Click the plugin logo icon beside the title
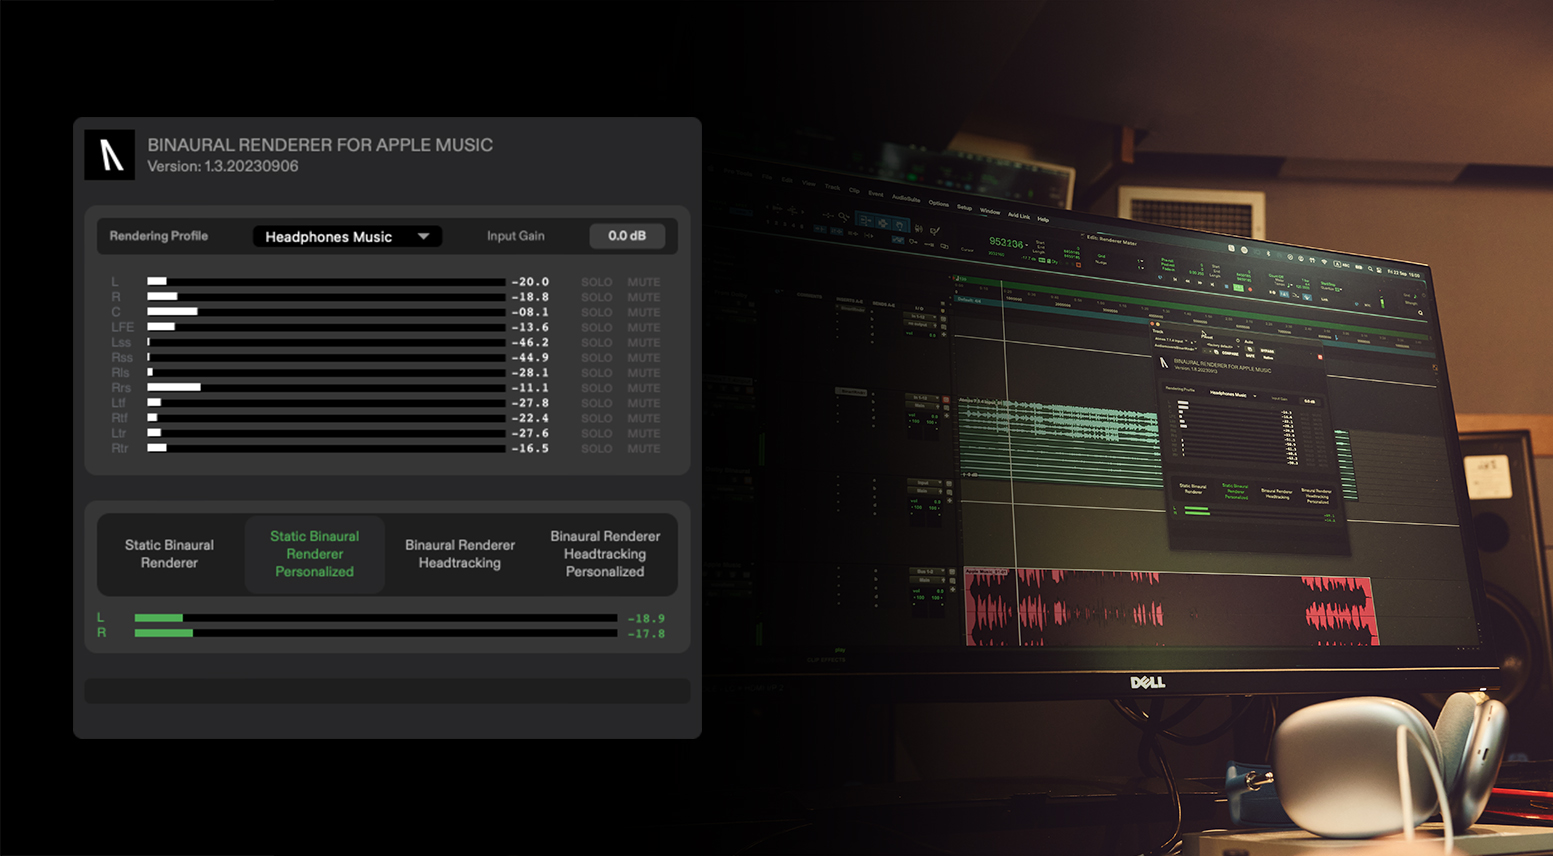The height and width of the screenshot is (856, 1553). tap(109, 154)
